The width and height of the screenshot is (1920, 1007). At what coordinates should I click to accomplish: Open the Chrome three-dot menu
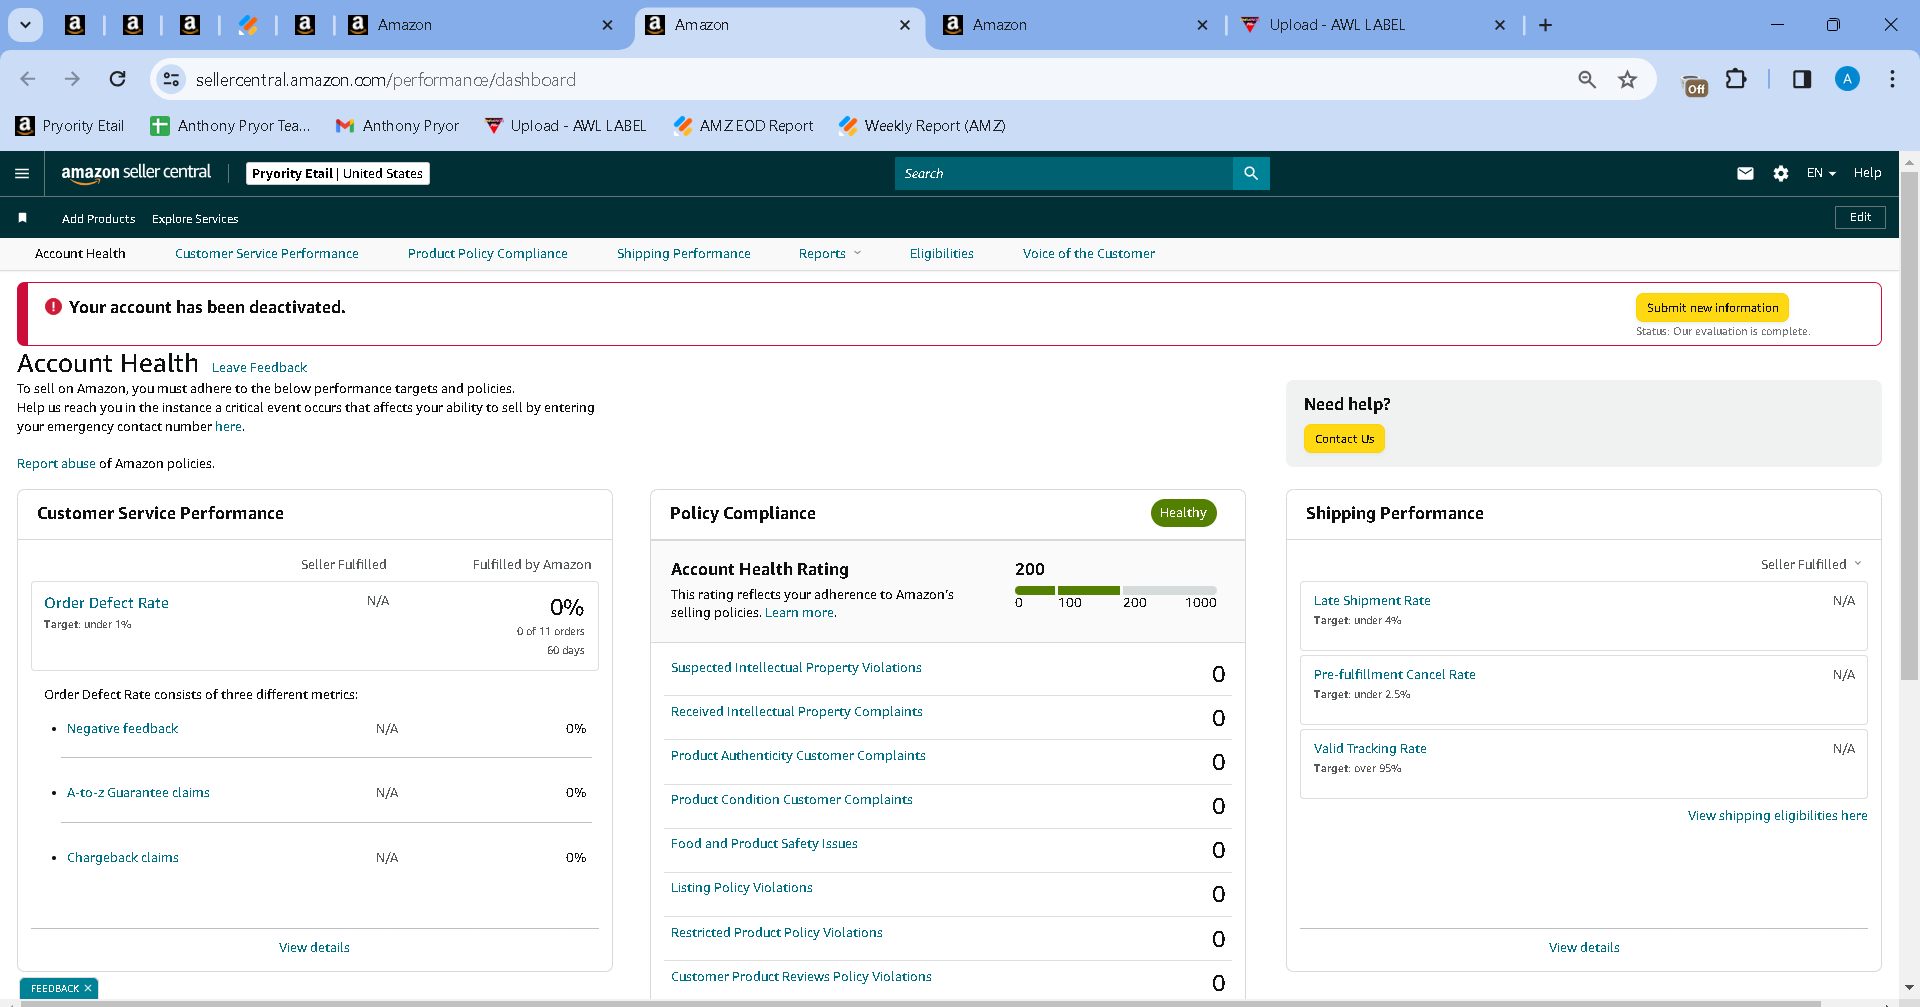(x=1892, y=79)
